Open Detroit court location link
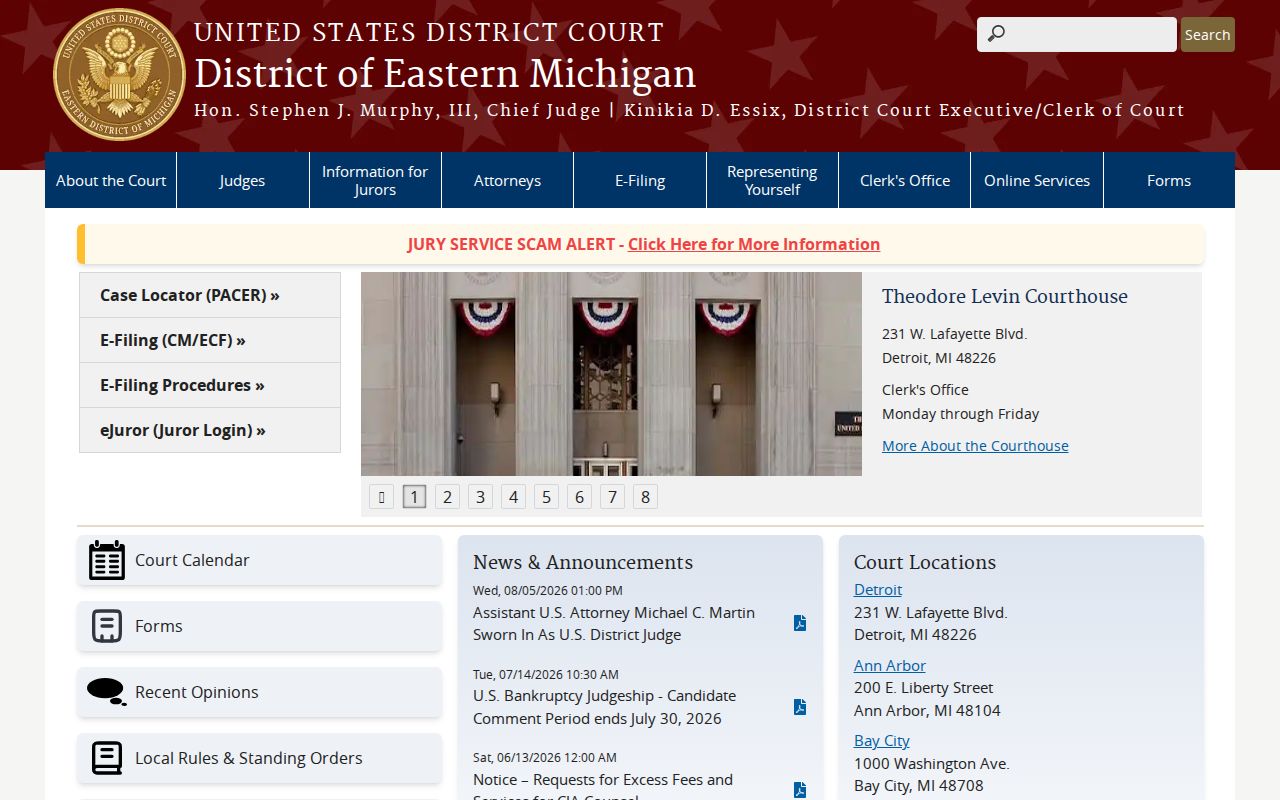The image size is (1280, 800). (x=878, y=590)
